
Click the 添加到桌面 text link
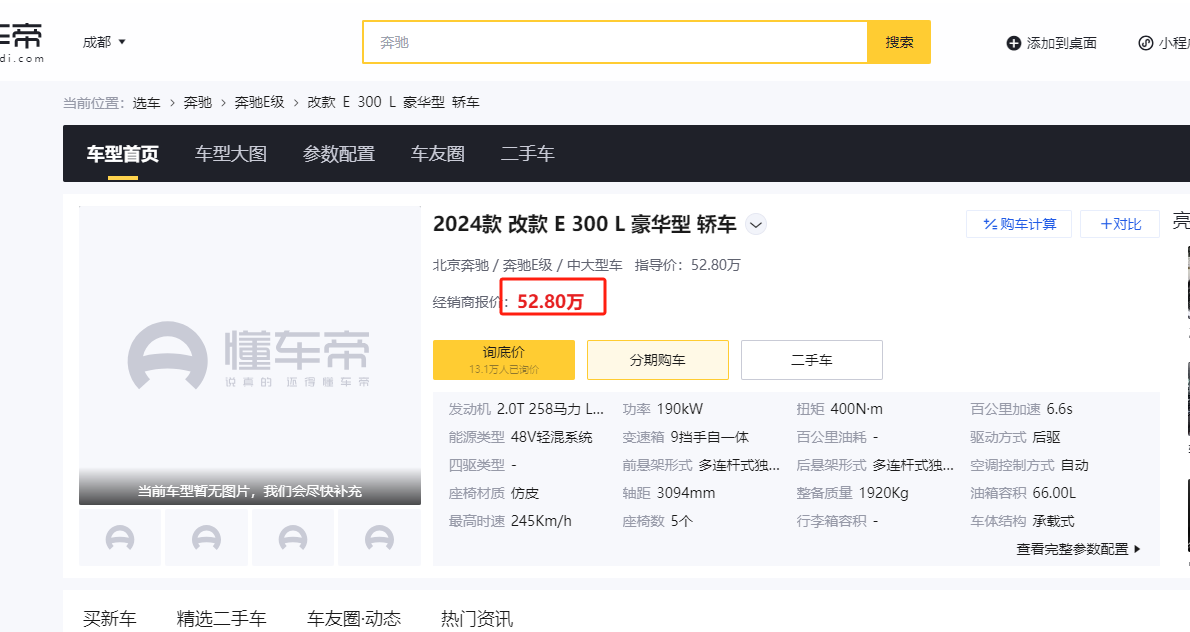pos(1062,43)
